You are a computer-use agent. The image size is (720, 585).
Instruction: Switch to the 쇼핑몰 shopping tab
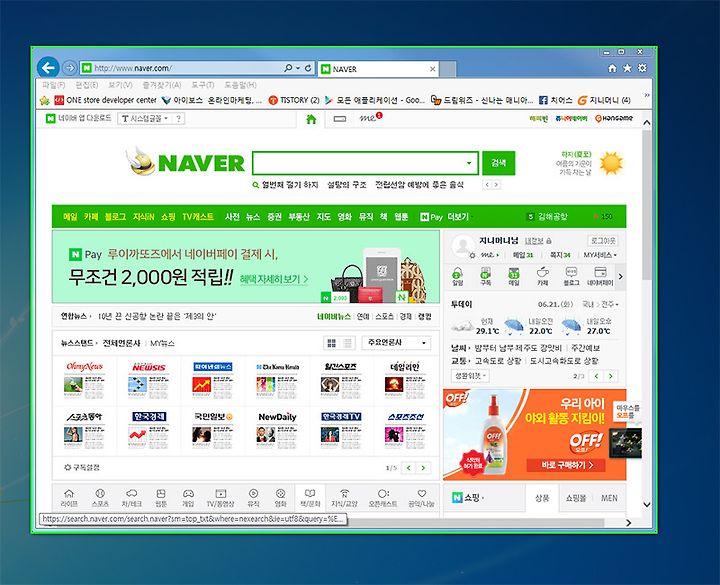[x=575, y=498]
